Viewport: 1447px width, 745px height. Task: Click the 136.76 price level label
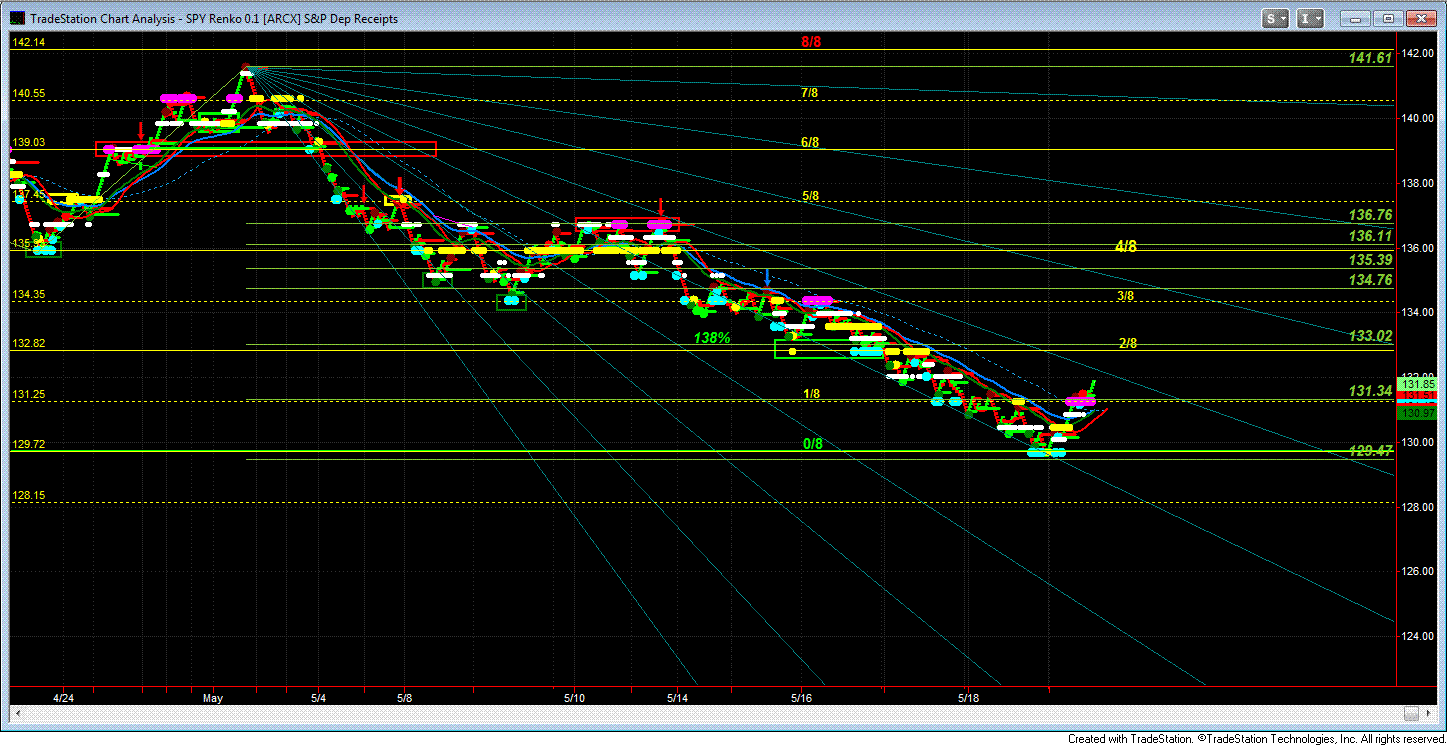(x=1370, y=215)
